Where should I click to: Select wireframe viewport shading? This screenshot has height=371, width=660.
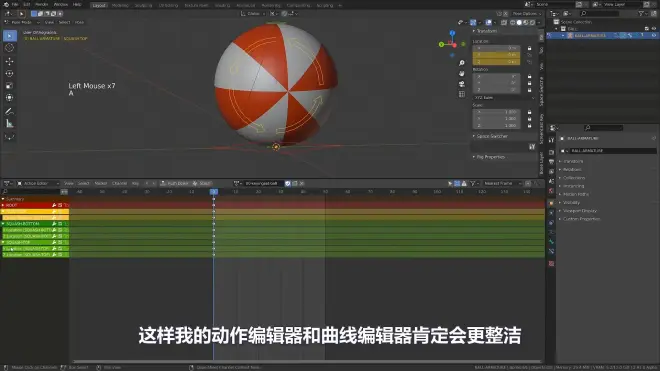512,22
